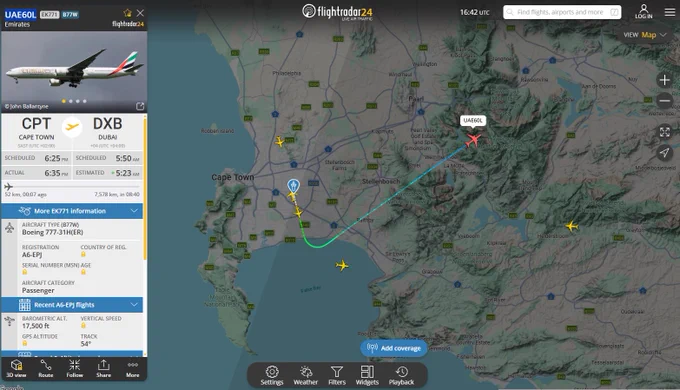This screenshot has width=680, height=390.
Task: Open the Widgets panel
Action: pyautogui.click(x=367, y=375)
